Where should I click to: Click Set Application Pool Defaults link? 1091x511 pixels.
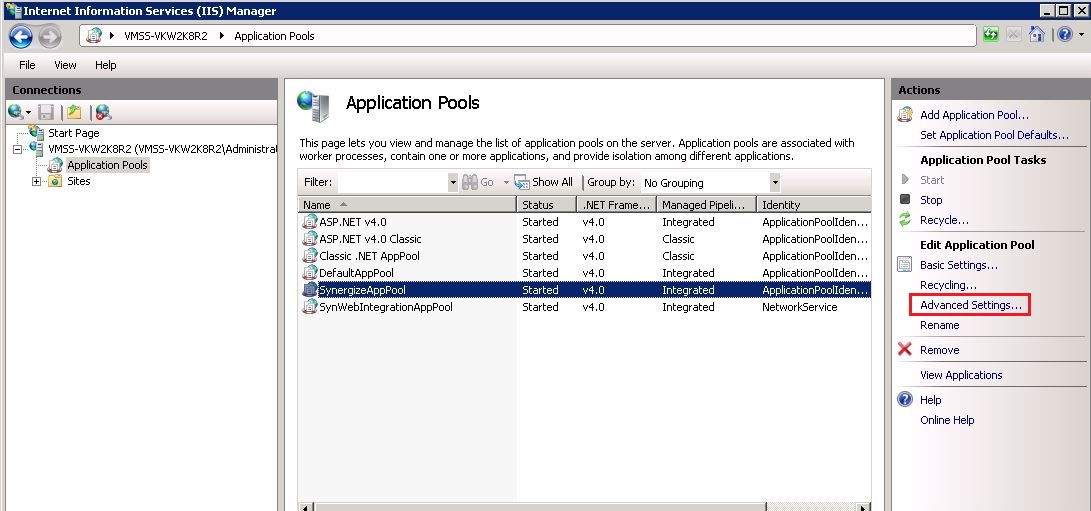tap(994, 135)
